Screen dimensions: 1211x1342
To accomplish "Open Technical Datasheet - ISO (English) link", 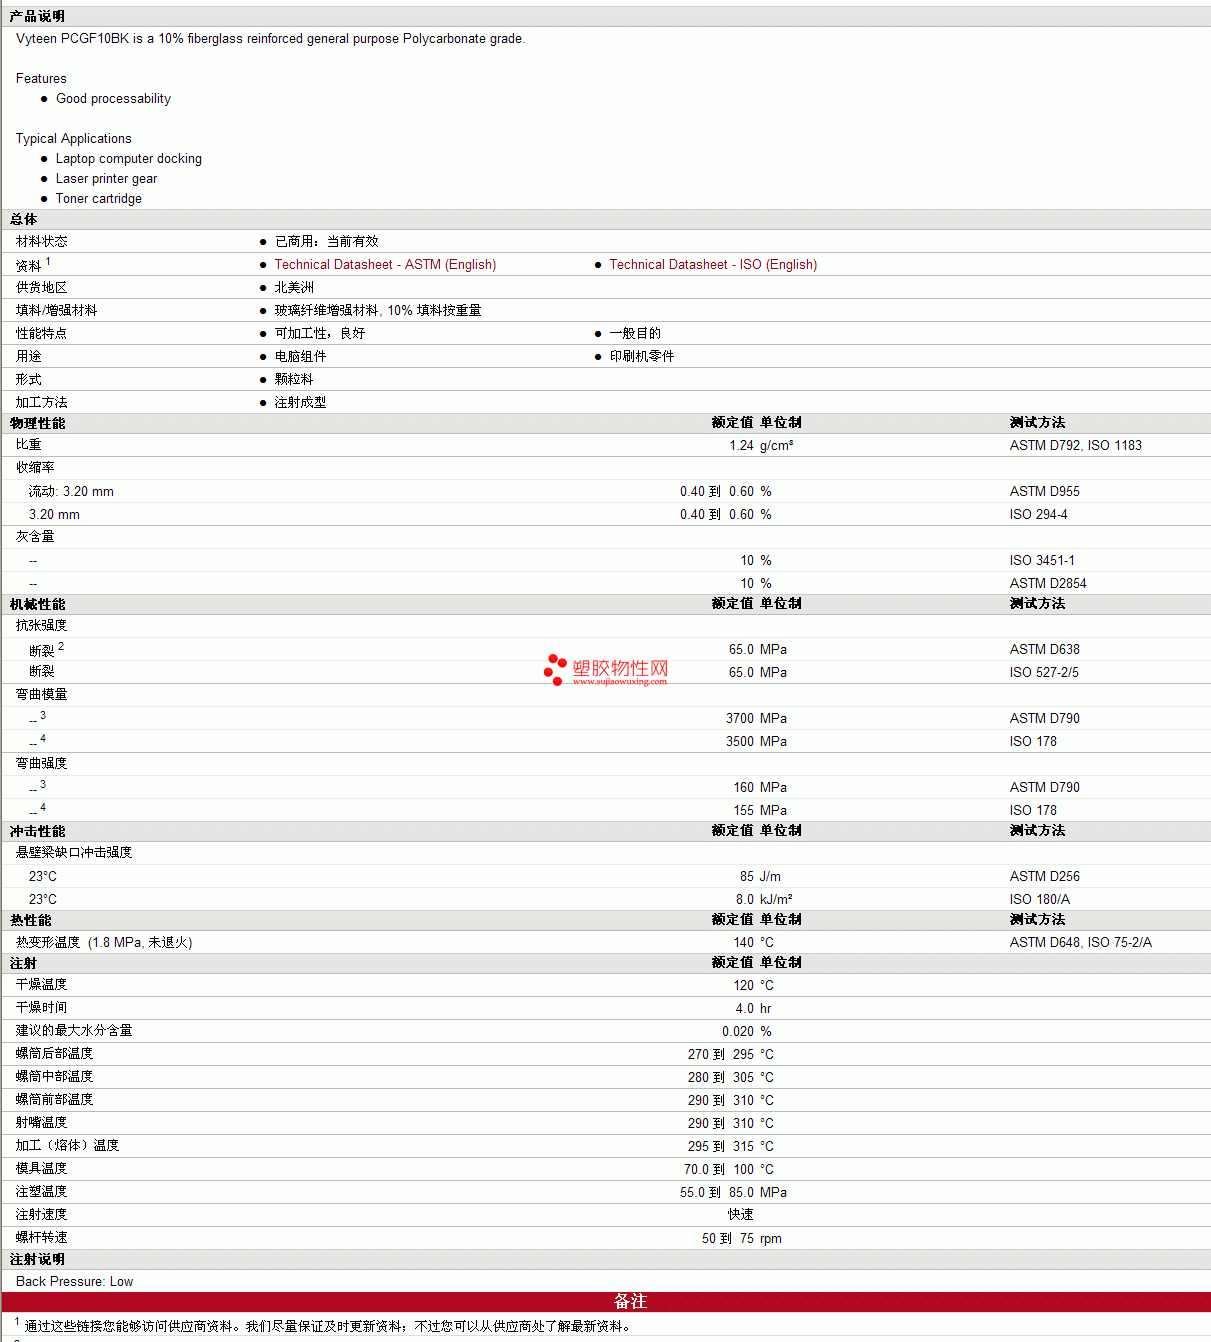I will point(713,265).
